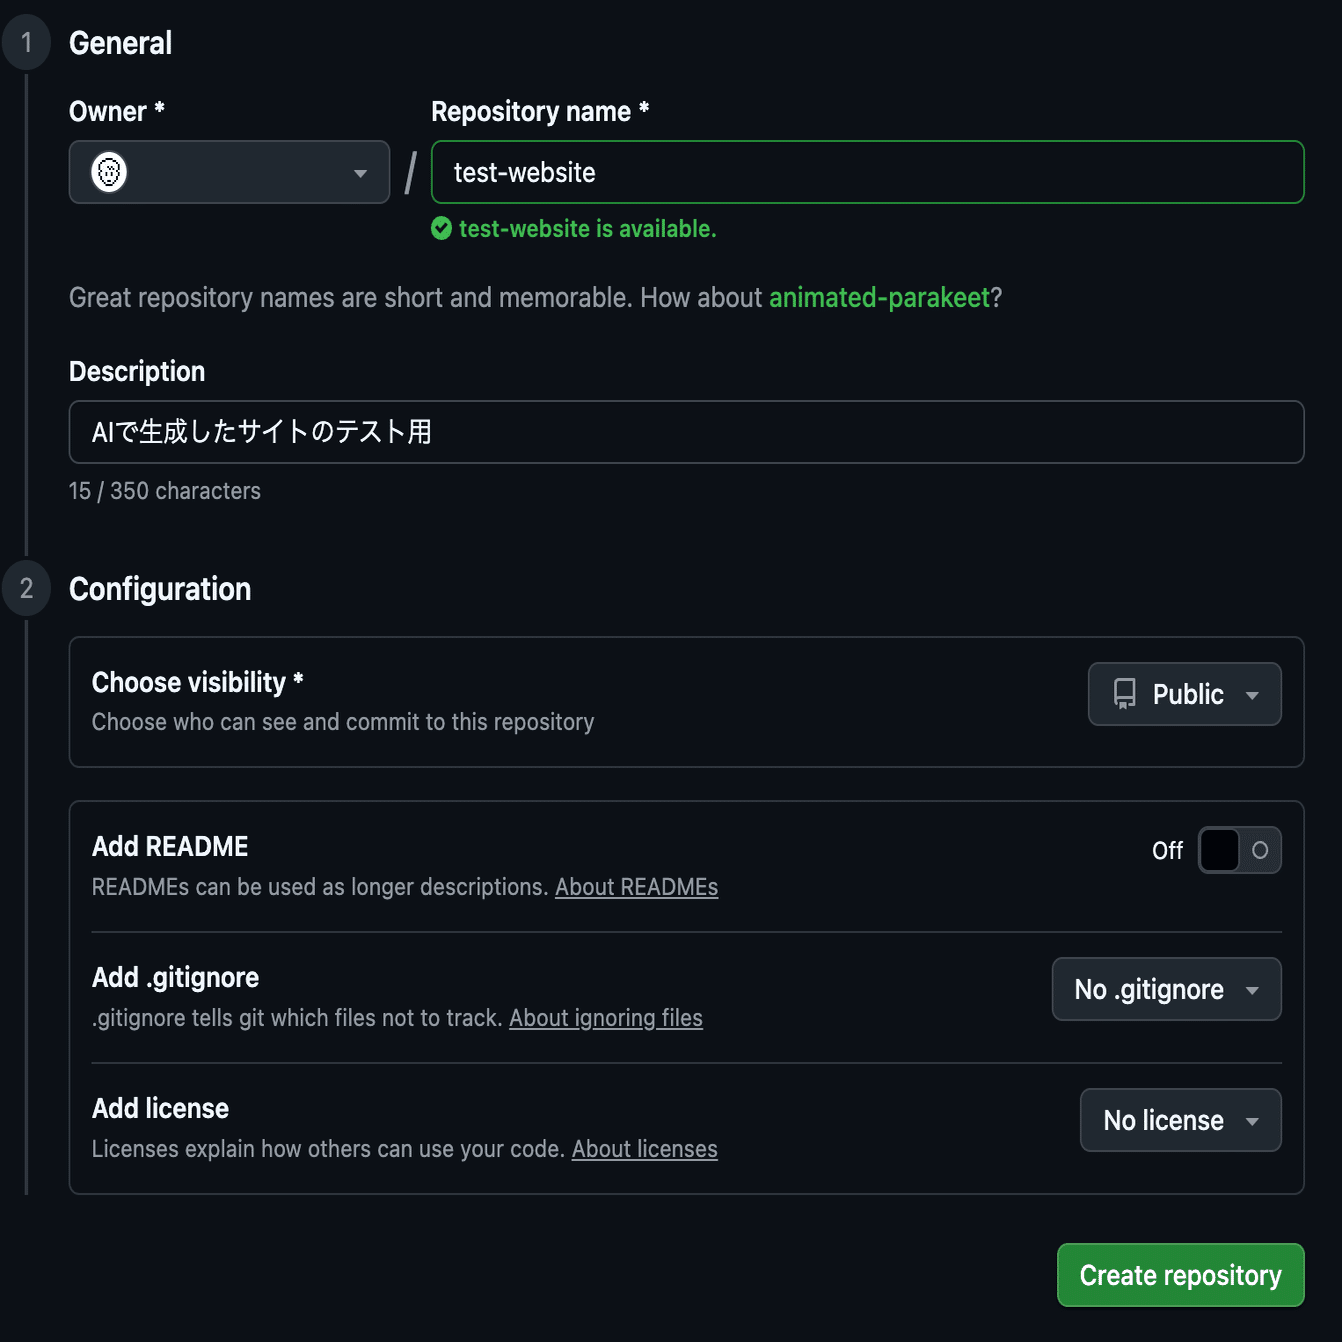This screenshot has width=1342, height=1342.
Task: Open the About licenses link
Action: 644,1149
